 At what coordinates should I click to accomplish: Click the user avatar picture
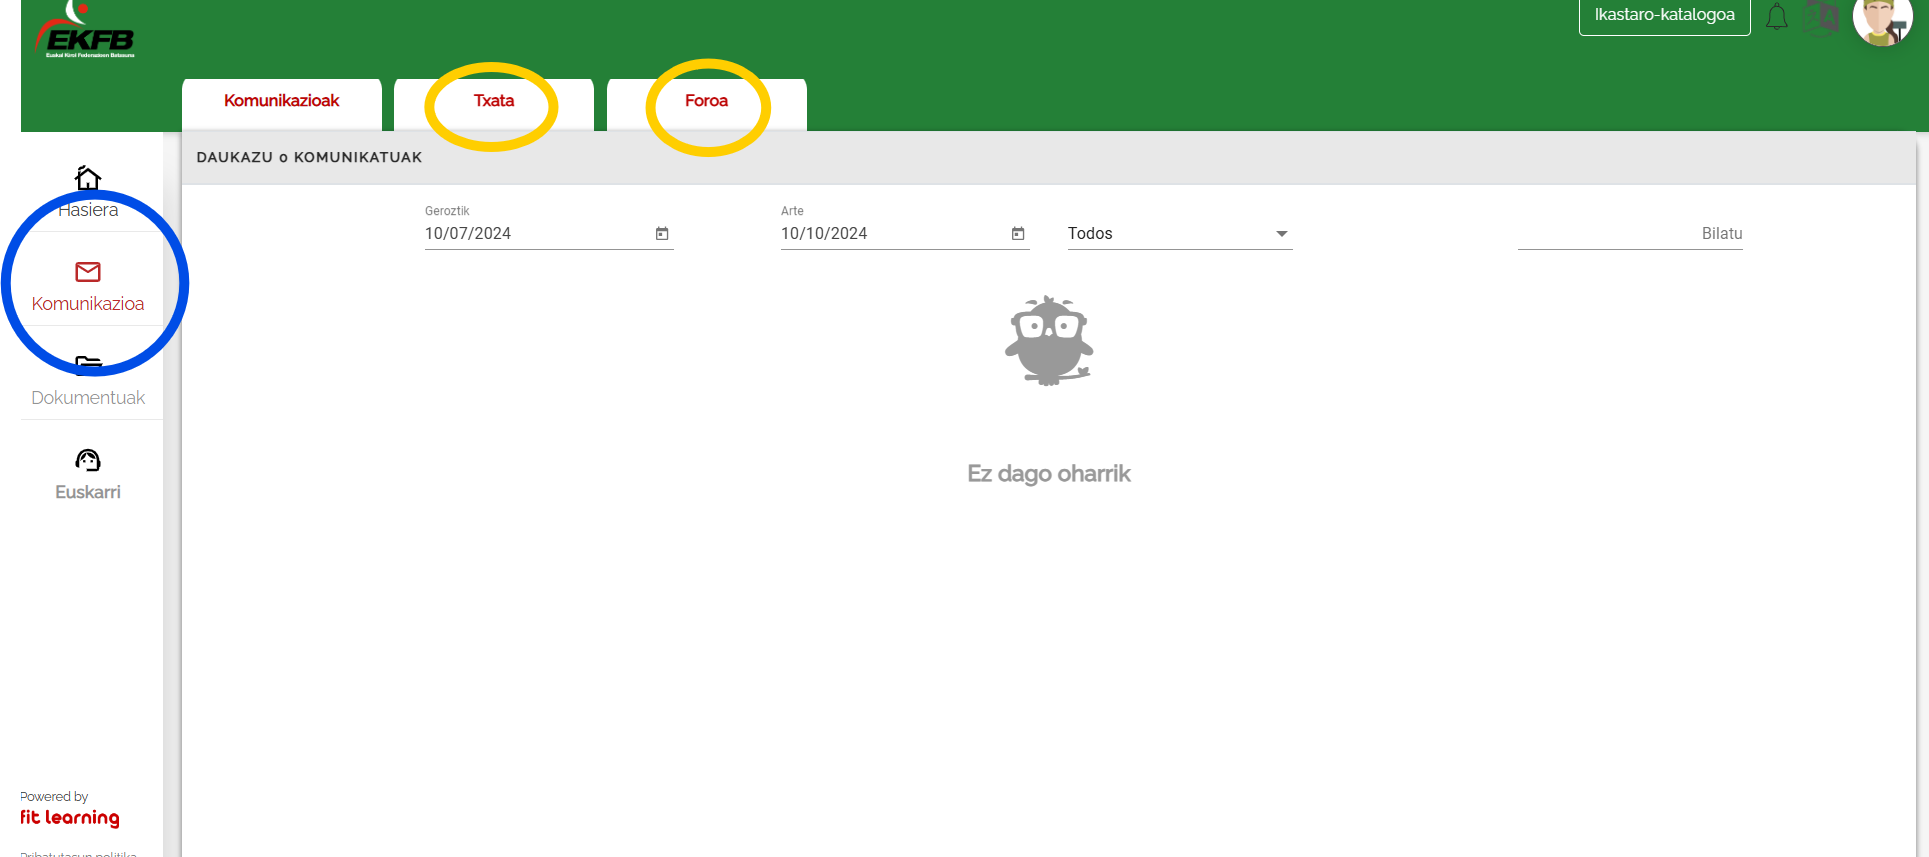click(1881, 20)
